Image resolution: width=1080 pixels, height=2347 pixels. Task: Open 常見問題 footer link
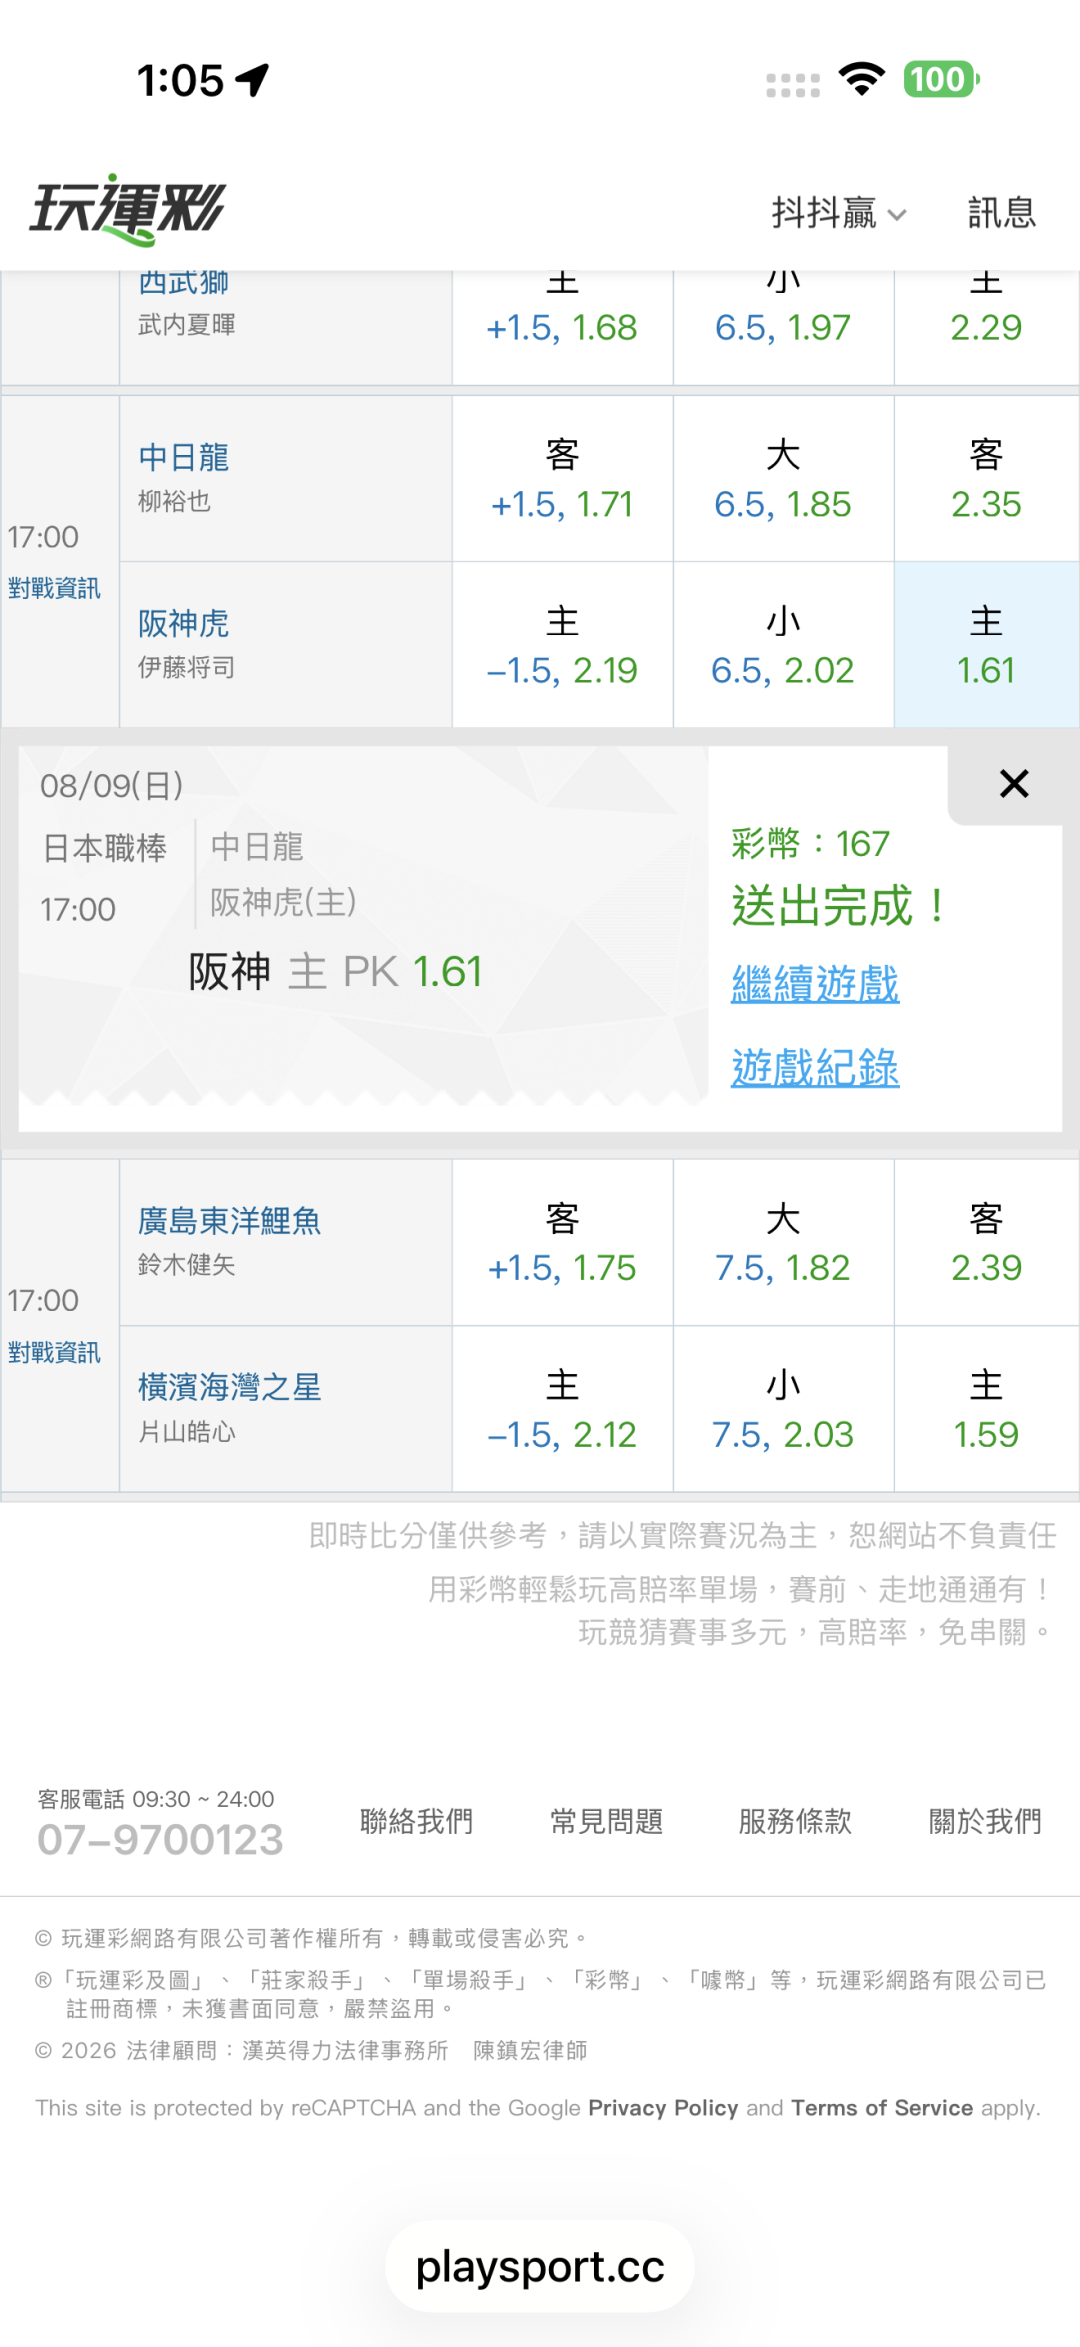click(606, 1821)
